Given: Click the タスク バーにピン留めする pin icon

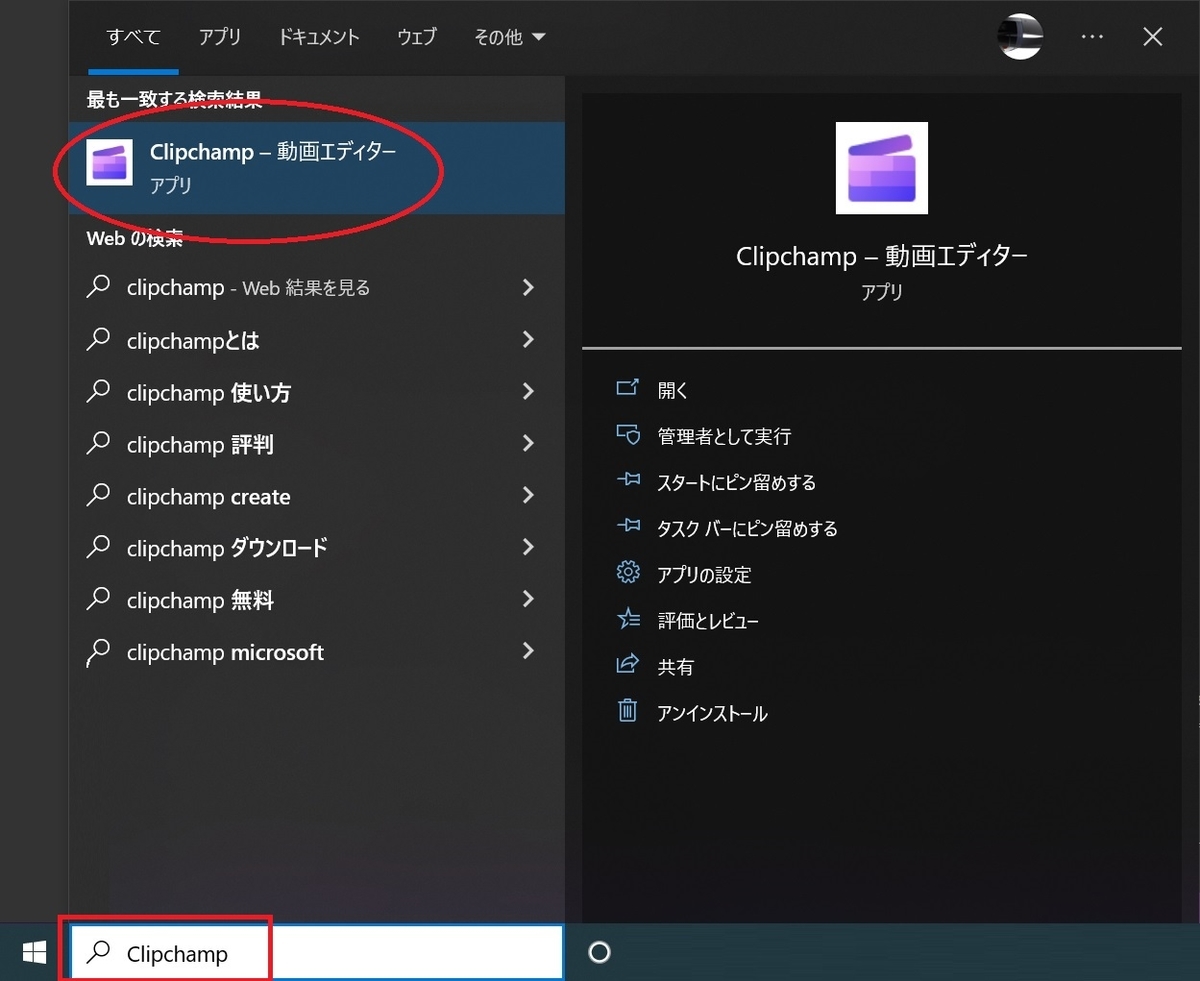Looking at the screenshot, I should pyautogui.click(x=628, y=528).
